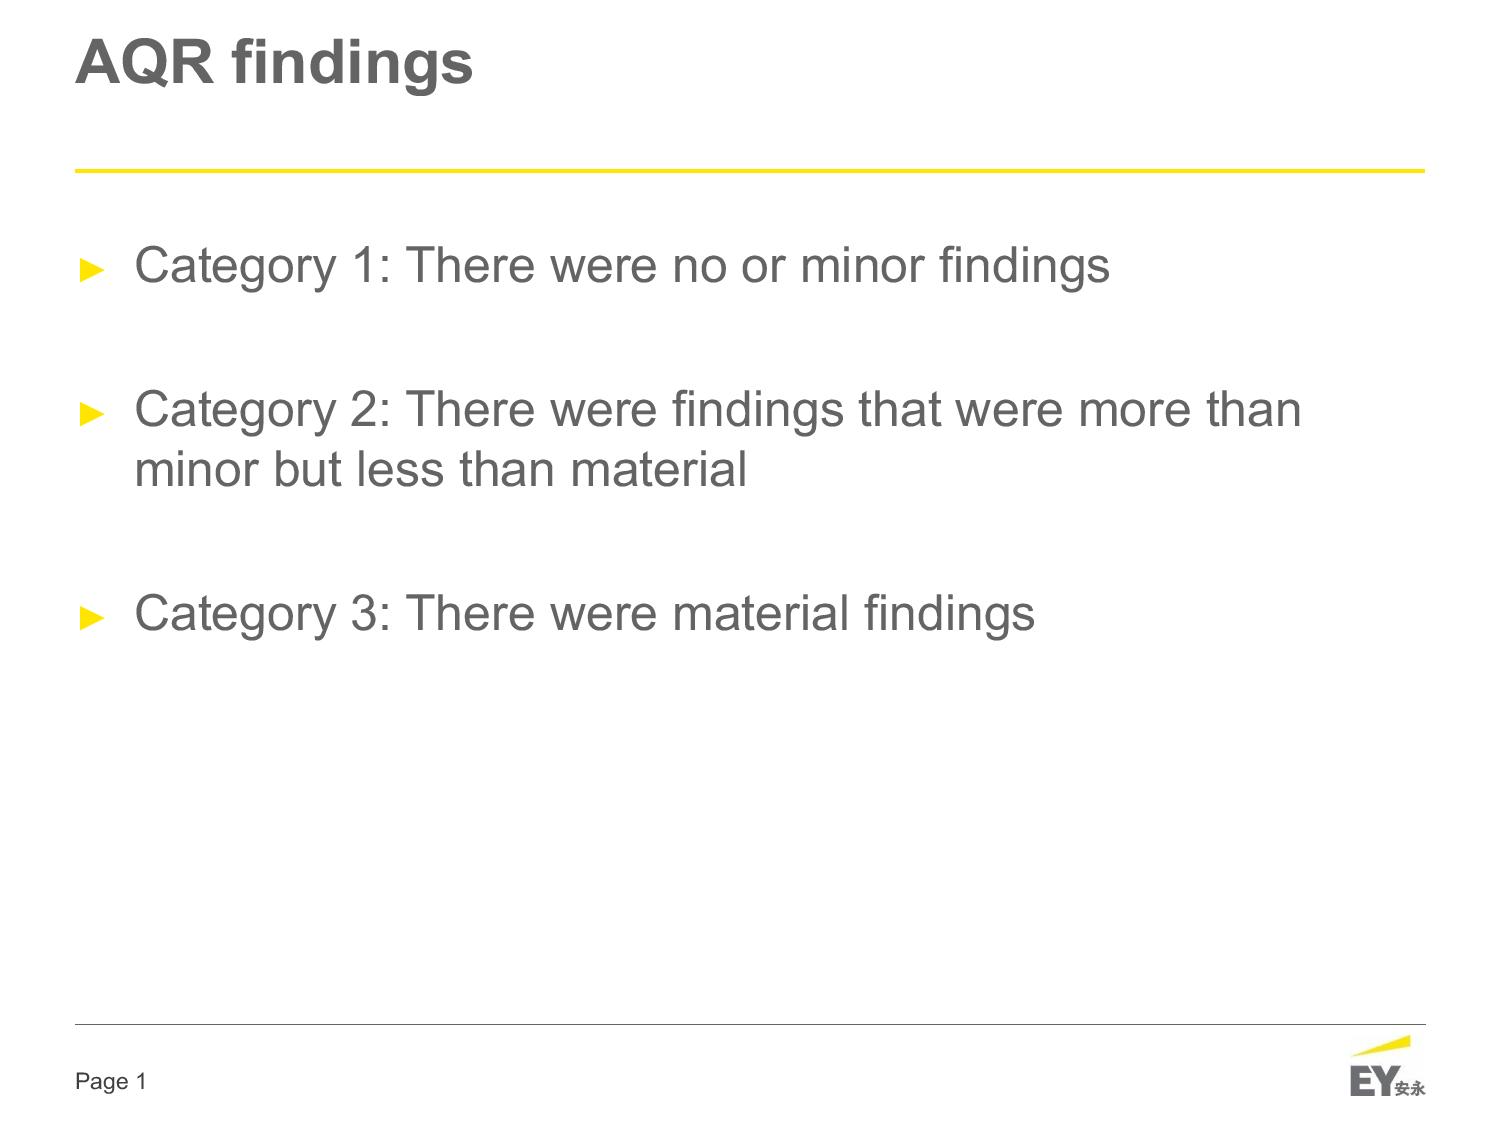Click the Chinese characters beside EY logo
The image size is (1500, 1125).
1410,1089
